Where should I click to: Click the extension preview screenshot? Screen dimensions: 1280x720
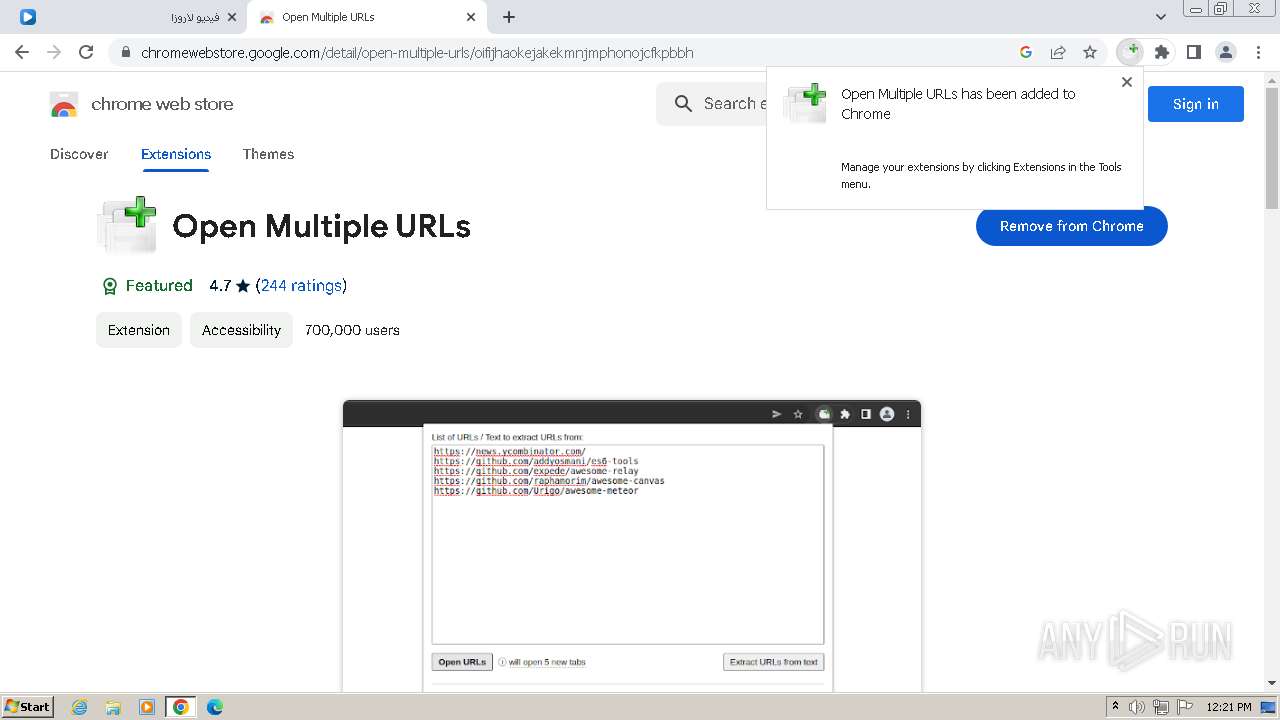[x=632, y=546]
